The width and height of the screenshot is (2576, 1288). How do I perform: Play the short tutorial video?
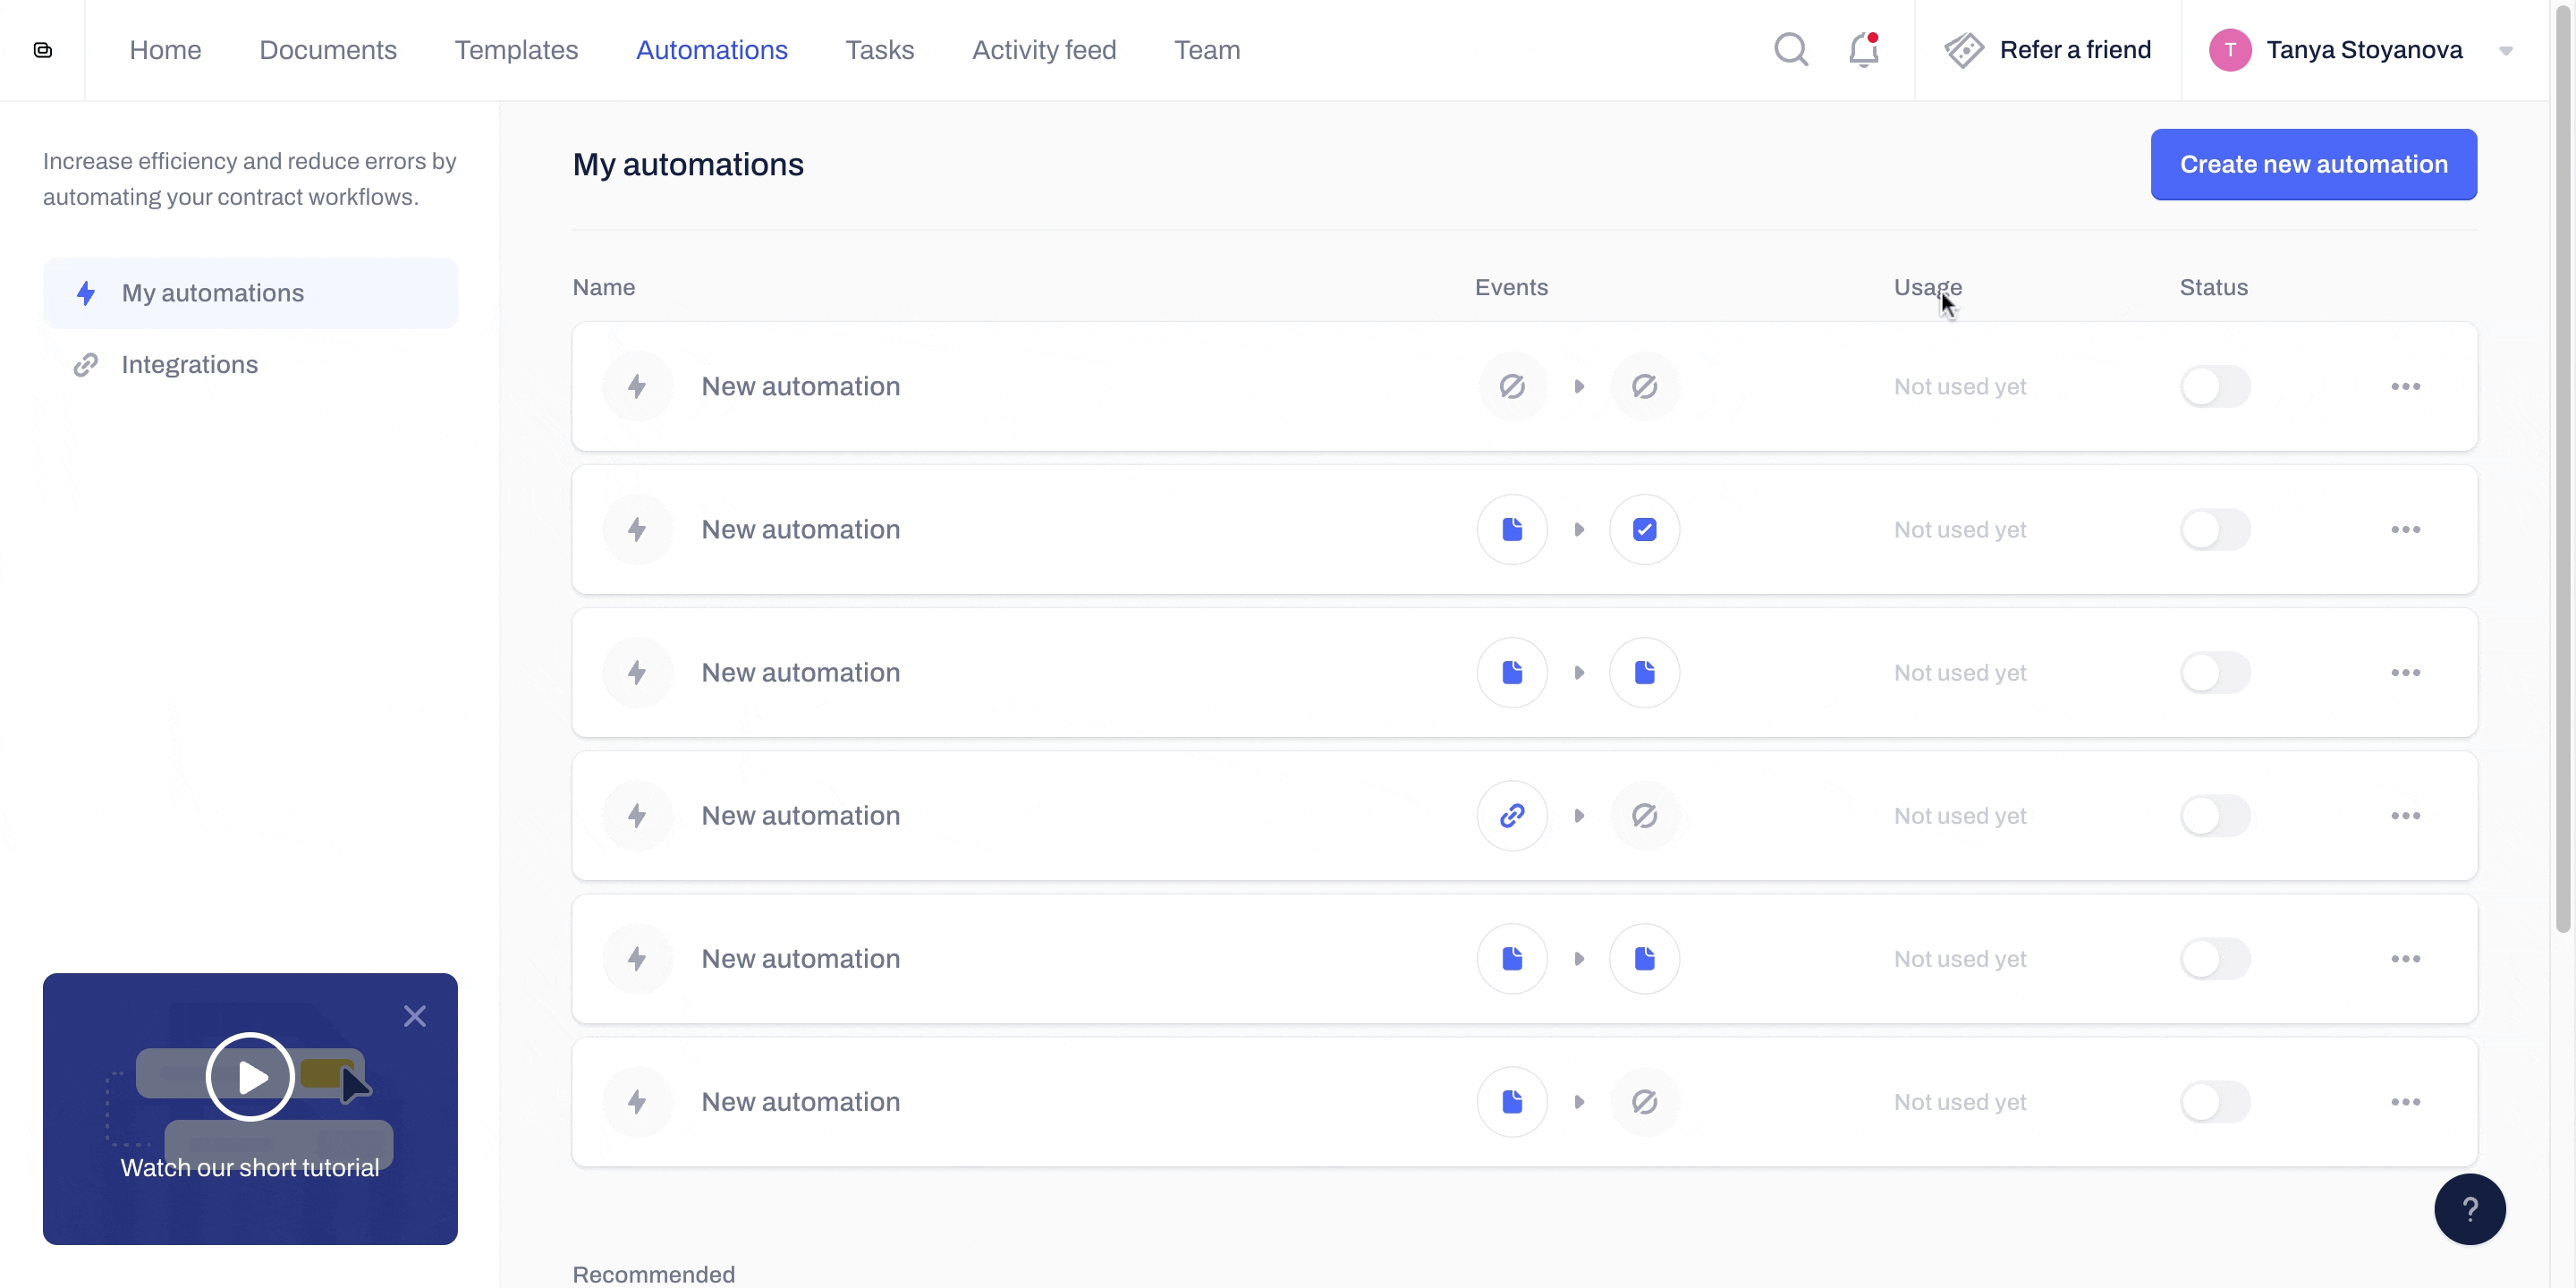tap(250, 1076)
